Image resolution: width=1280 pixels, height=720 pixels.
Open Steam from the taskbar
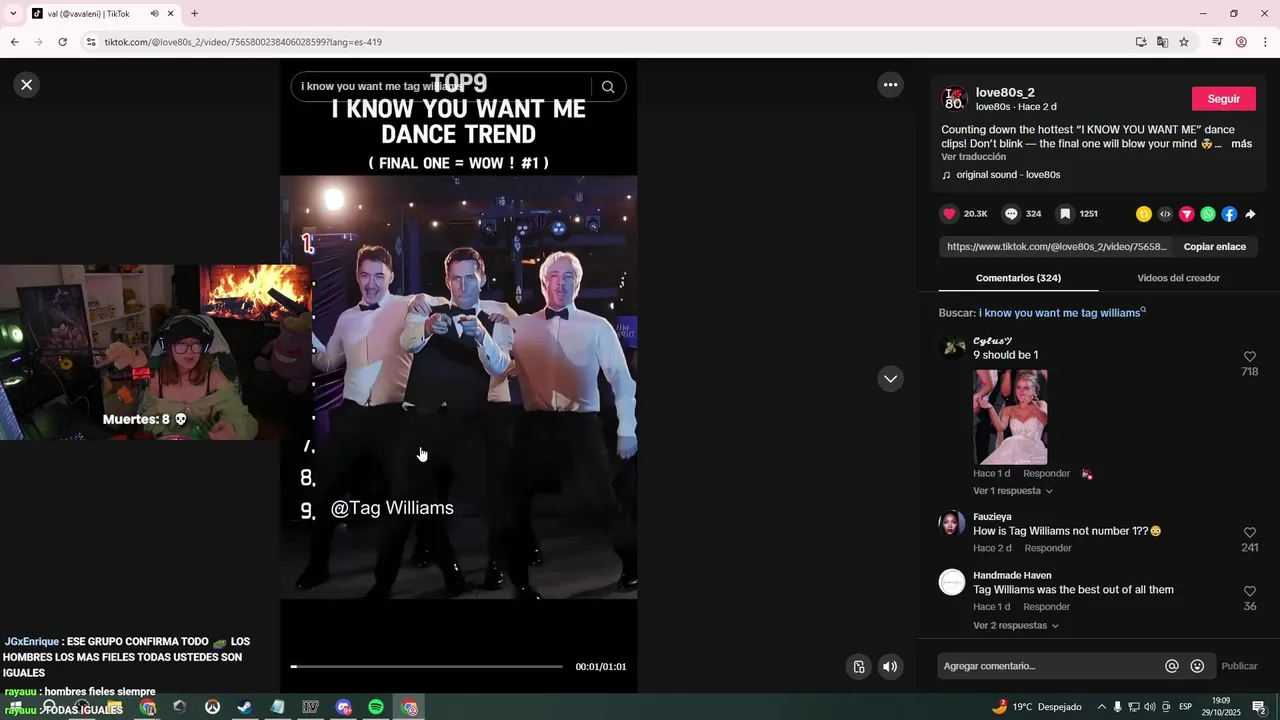[244, 707]
